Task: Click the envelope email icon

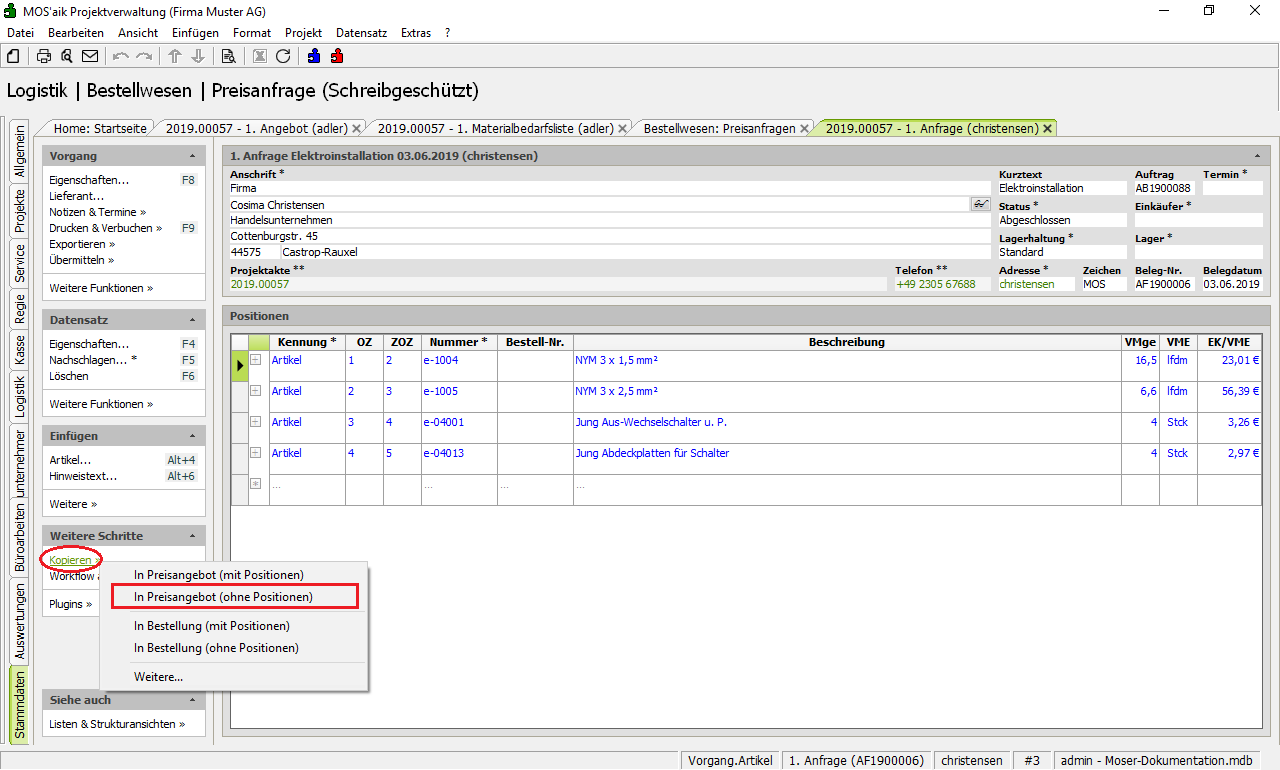Action: point(90,56)
